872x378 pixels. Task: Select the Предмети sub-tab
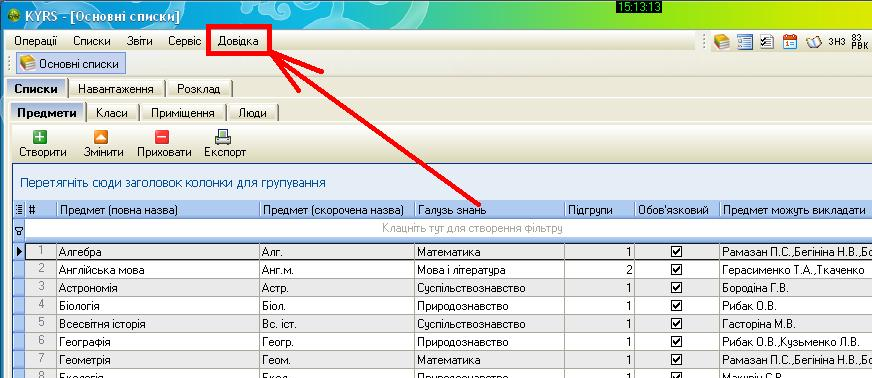(x=47, y=113)
